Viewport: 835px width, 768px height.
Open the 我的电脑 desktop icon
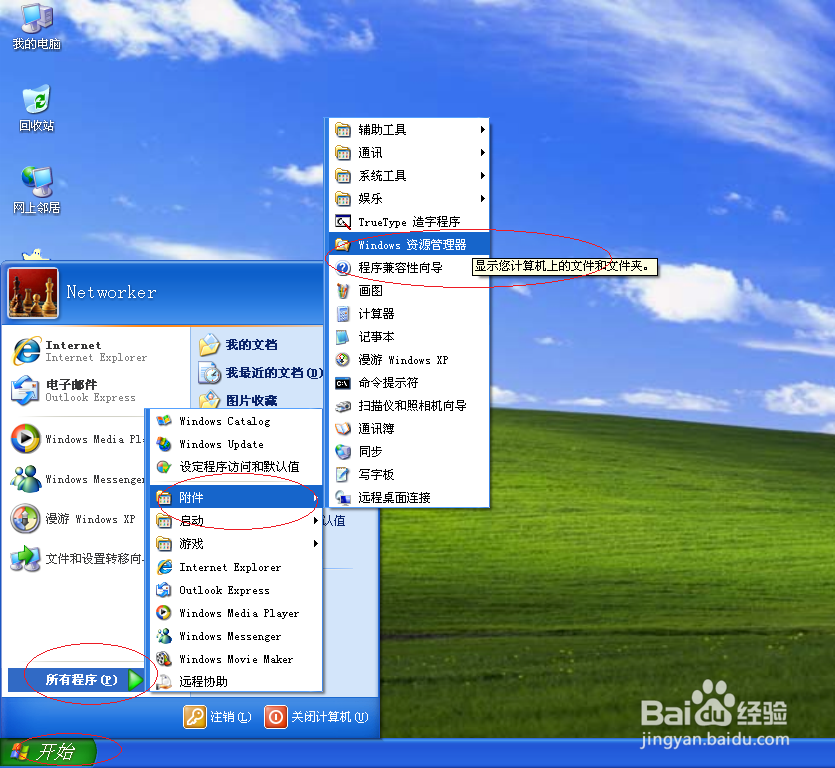point(36,27)
